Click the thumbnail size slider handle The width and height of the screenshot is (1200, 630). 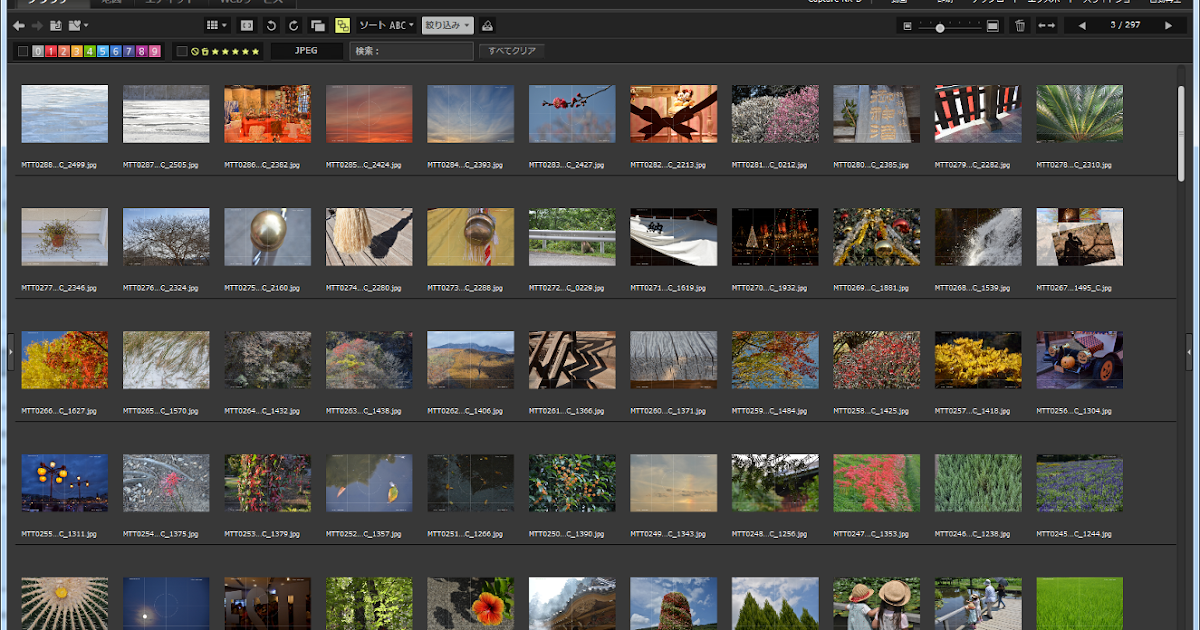[x=940, y=27]
